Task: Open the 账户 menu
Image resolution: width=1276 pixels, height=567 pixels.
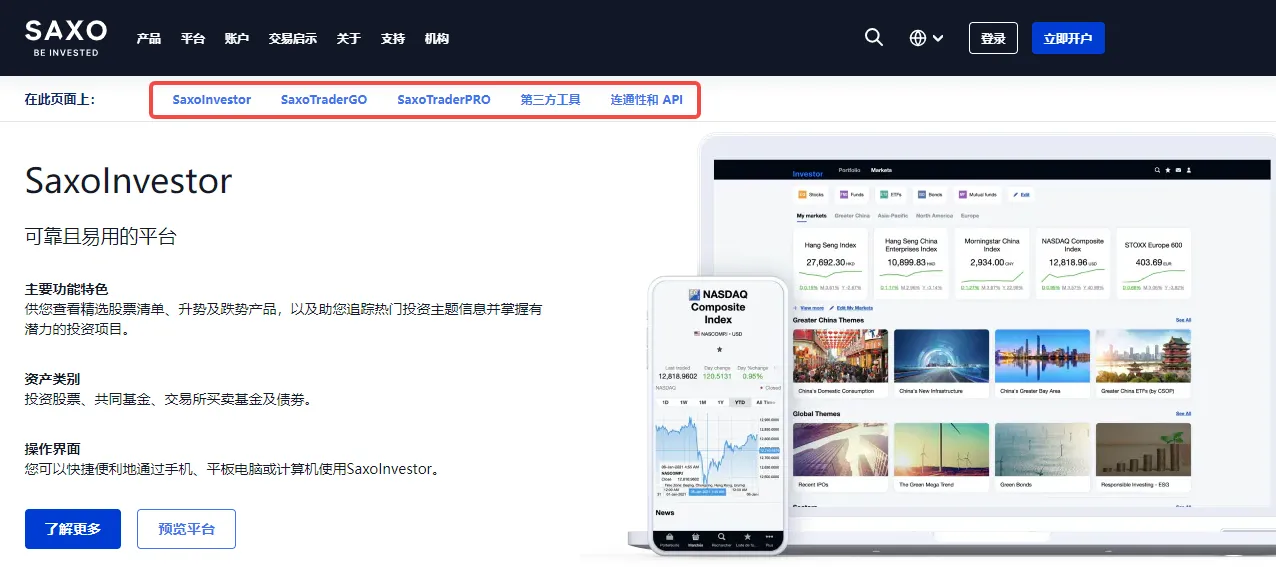Action: point(237,39)
